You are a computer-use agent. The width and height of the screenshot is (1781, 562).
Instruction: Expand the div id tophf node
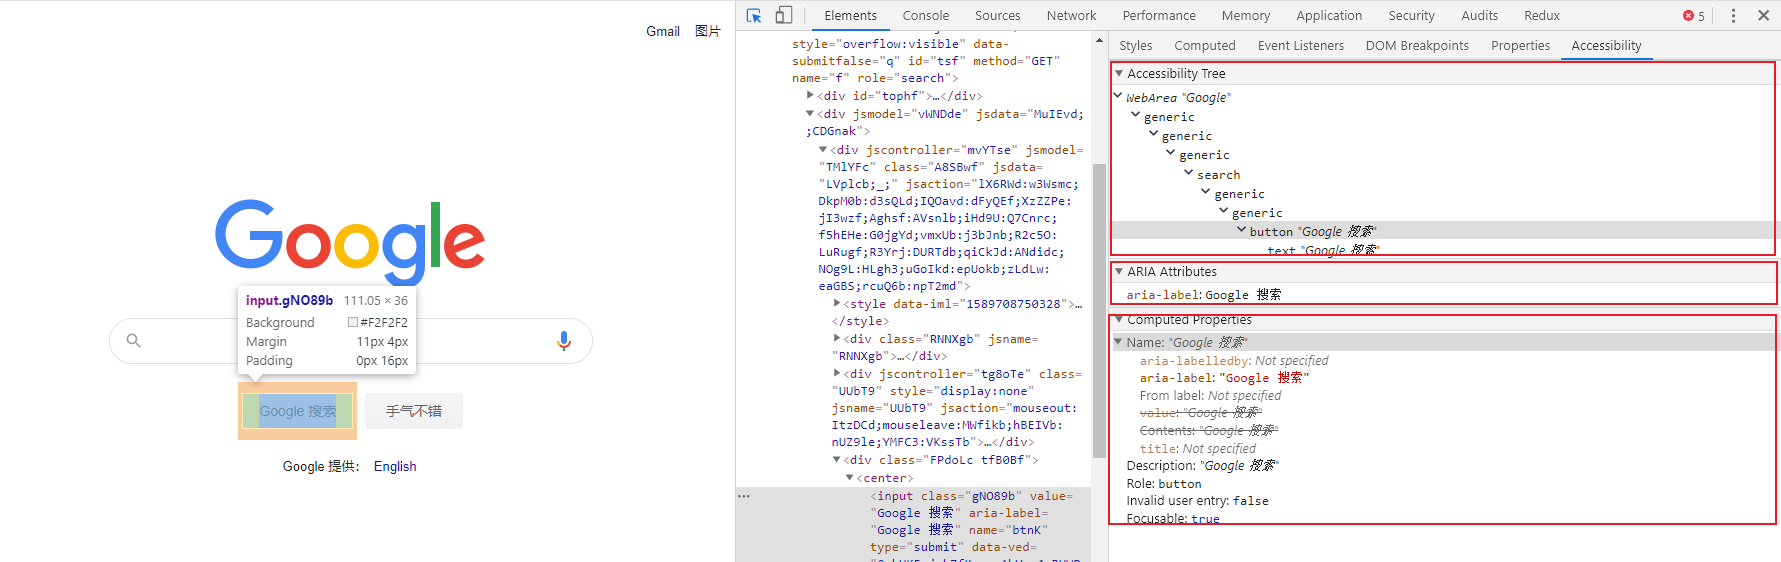(x=810, y=96)
